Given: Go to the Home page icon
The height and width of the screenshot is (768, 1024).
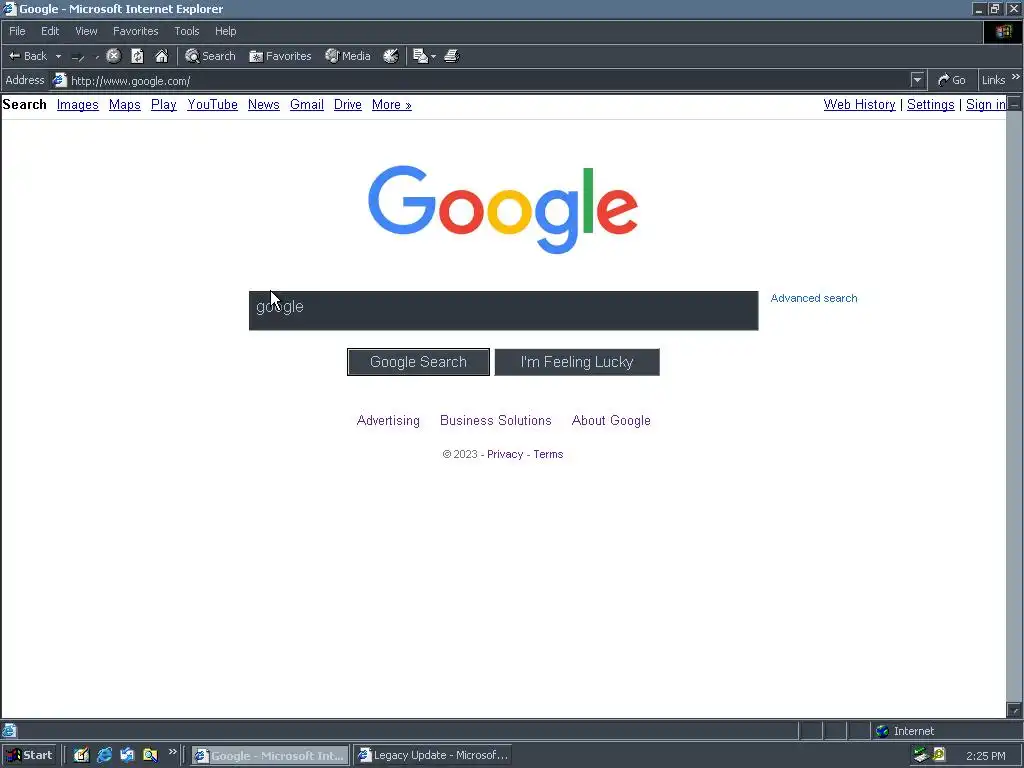Looking at the screenshot, I should pyautogui.click(x=161, y=56).
